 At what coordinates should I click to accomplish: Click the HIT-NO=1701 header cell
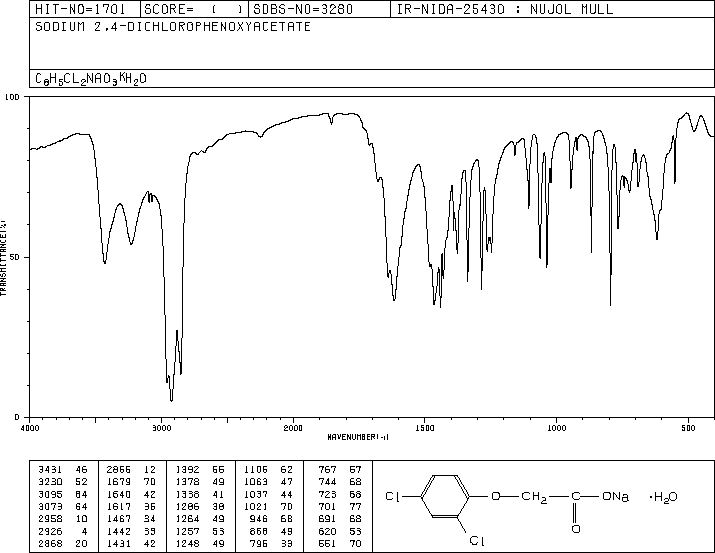point(85,9)
